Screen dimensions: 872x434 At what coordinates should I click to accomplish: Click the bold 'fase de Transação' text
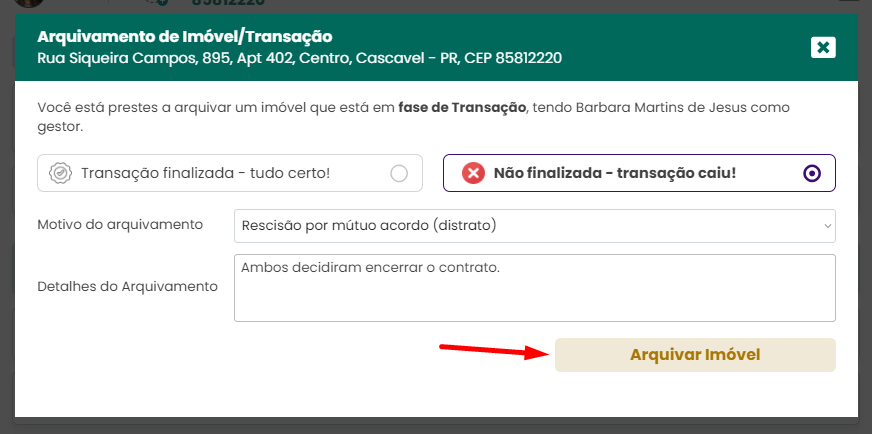pyautogui.click(x=462, y=107)
